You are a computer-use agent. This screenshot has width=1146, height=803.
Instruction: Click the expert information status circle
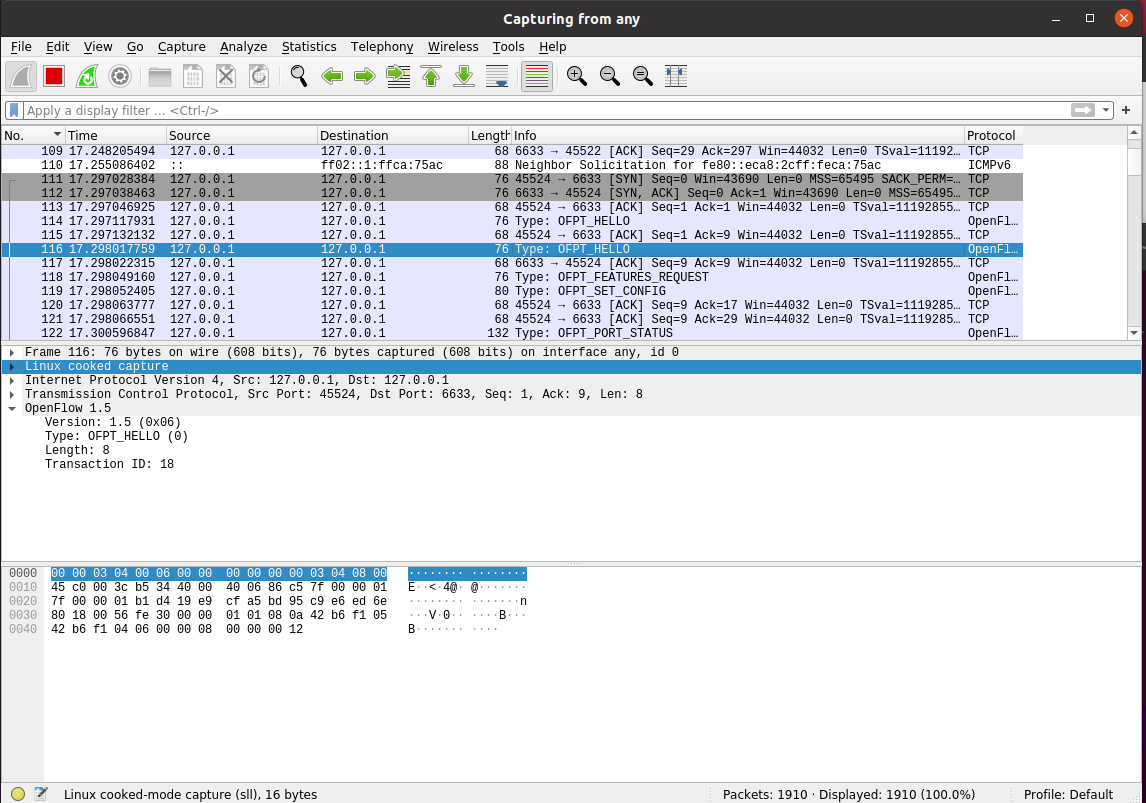18,794
